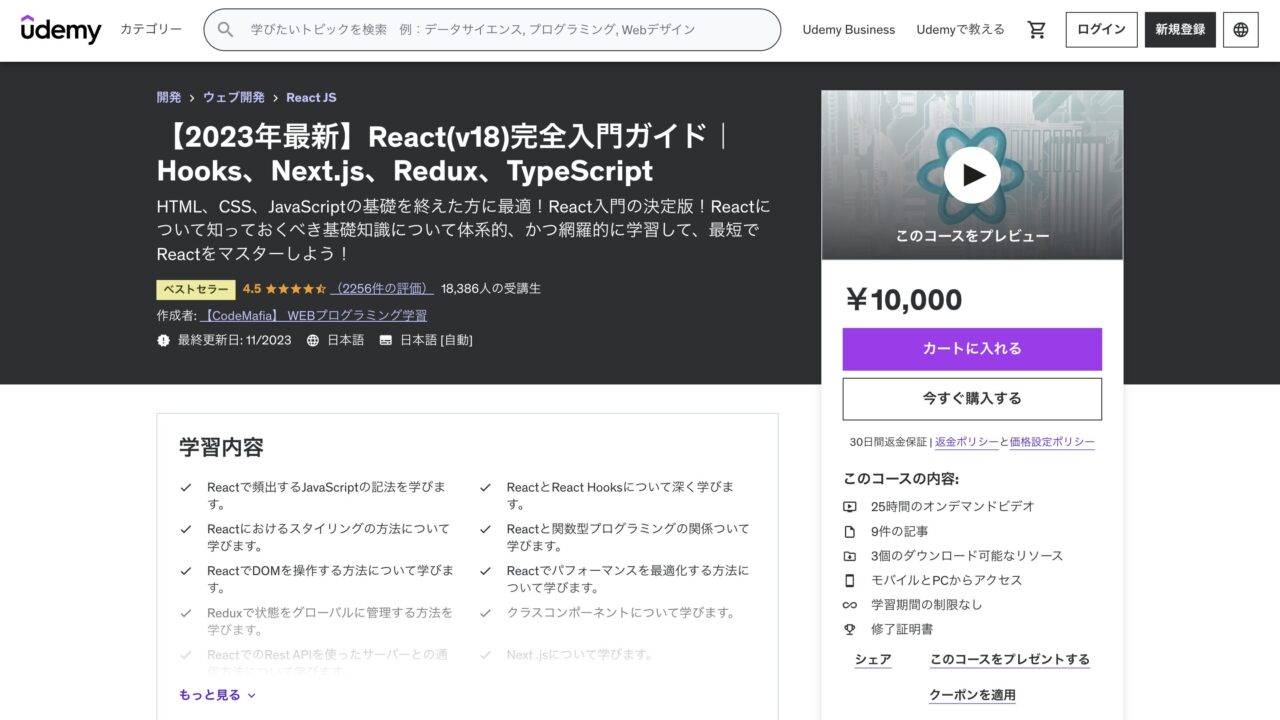
Task: Click the Udemy logo
Action: point(61,29)
